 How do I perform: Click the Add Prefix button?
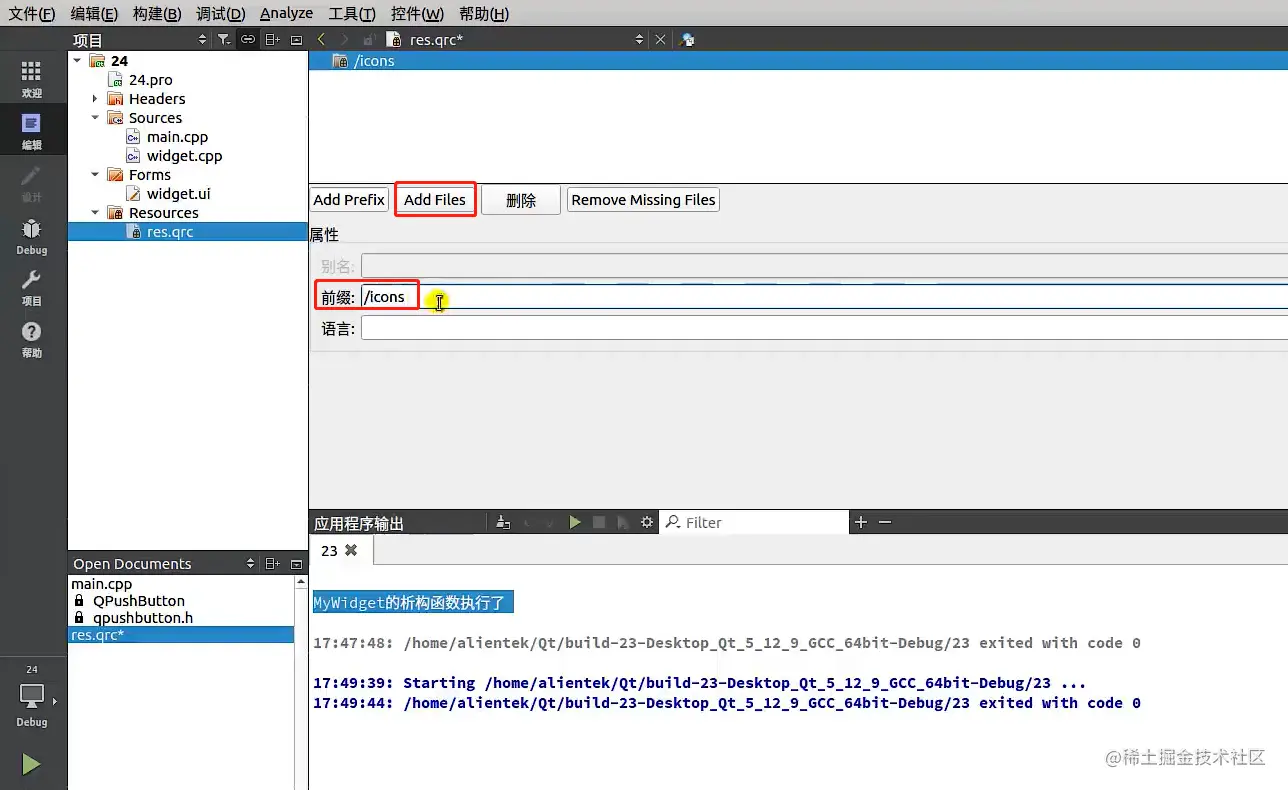[349, 200]
